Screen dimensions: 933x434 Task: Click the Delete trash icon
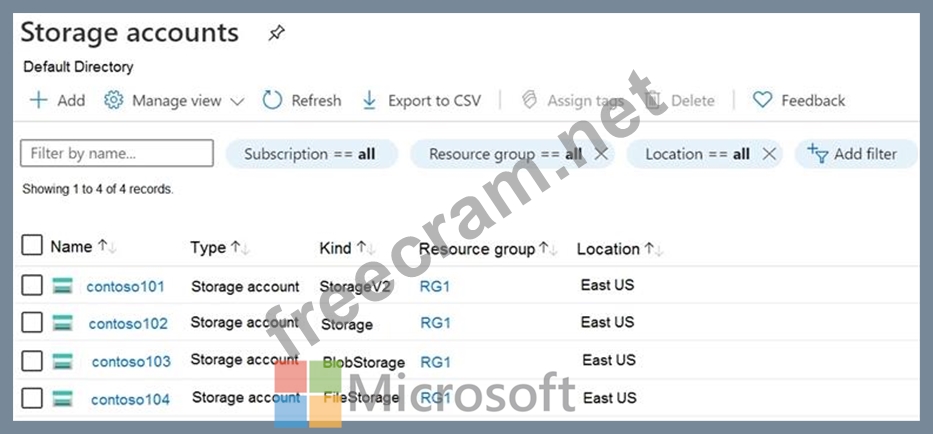(653, 100)
